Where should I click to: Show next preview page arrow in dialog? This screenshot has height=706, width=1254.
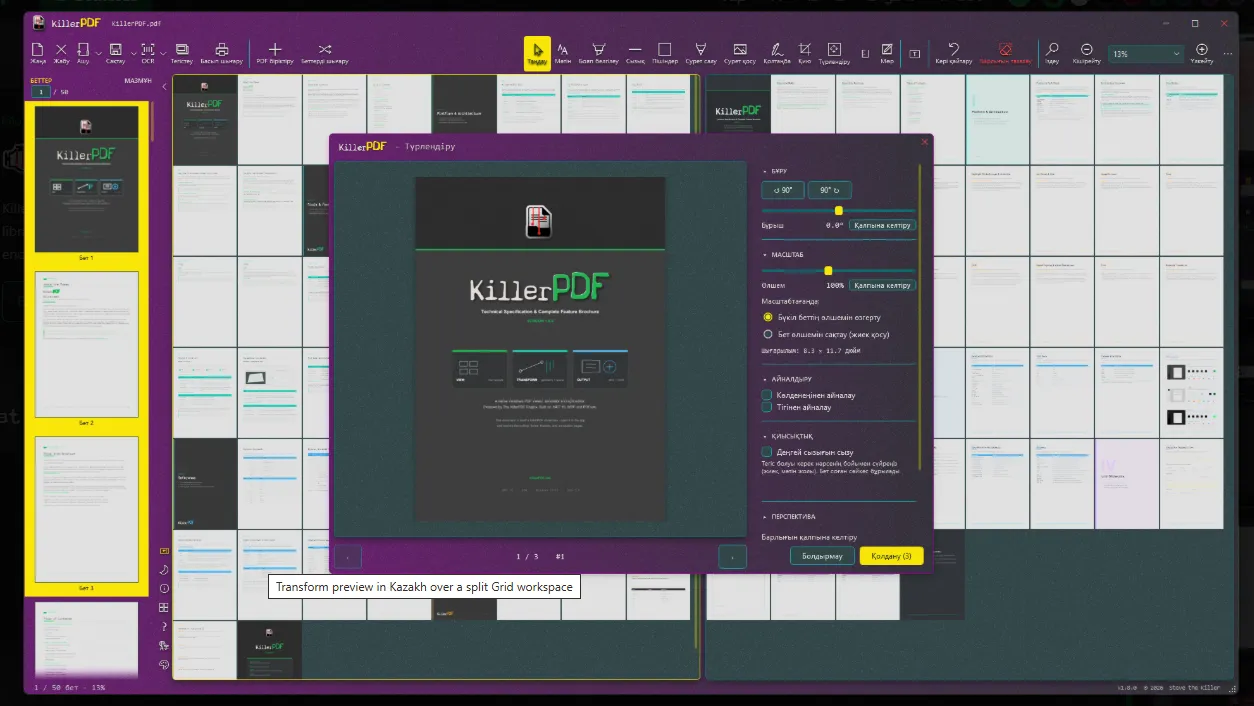pos(732,556)
